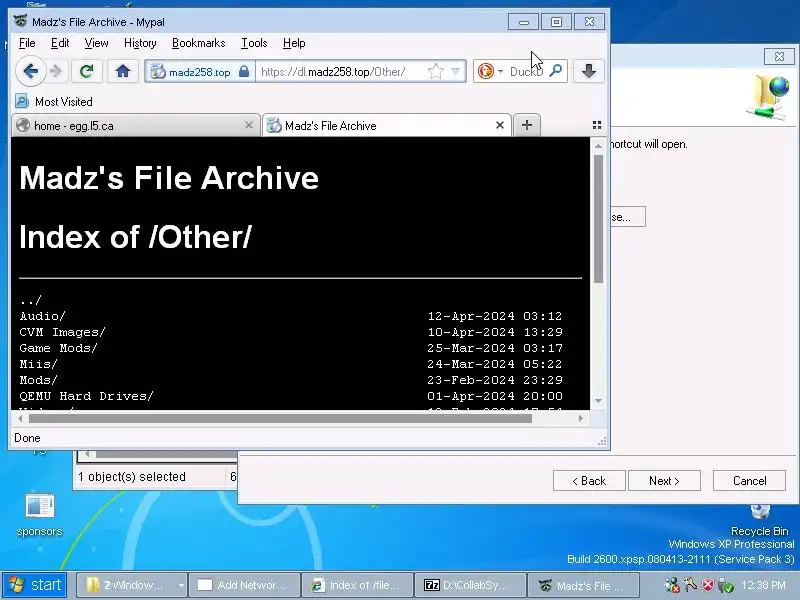Open the Game Mods/ directory link

click(58, 348)
